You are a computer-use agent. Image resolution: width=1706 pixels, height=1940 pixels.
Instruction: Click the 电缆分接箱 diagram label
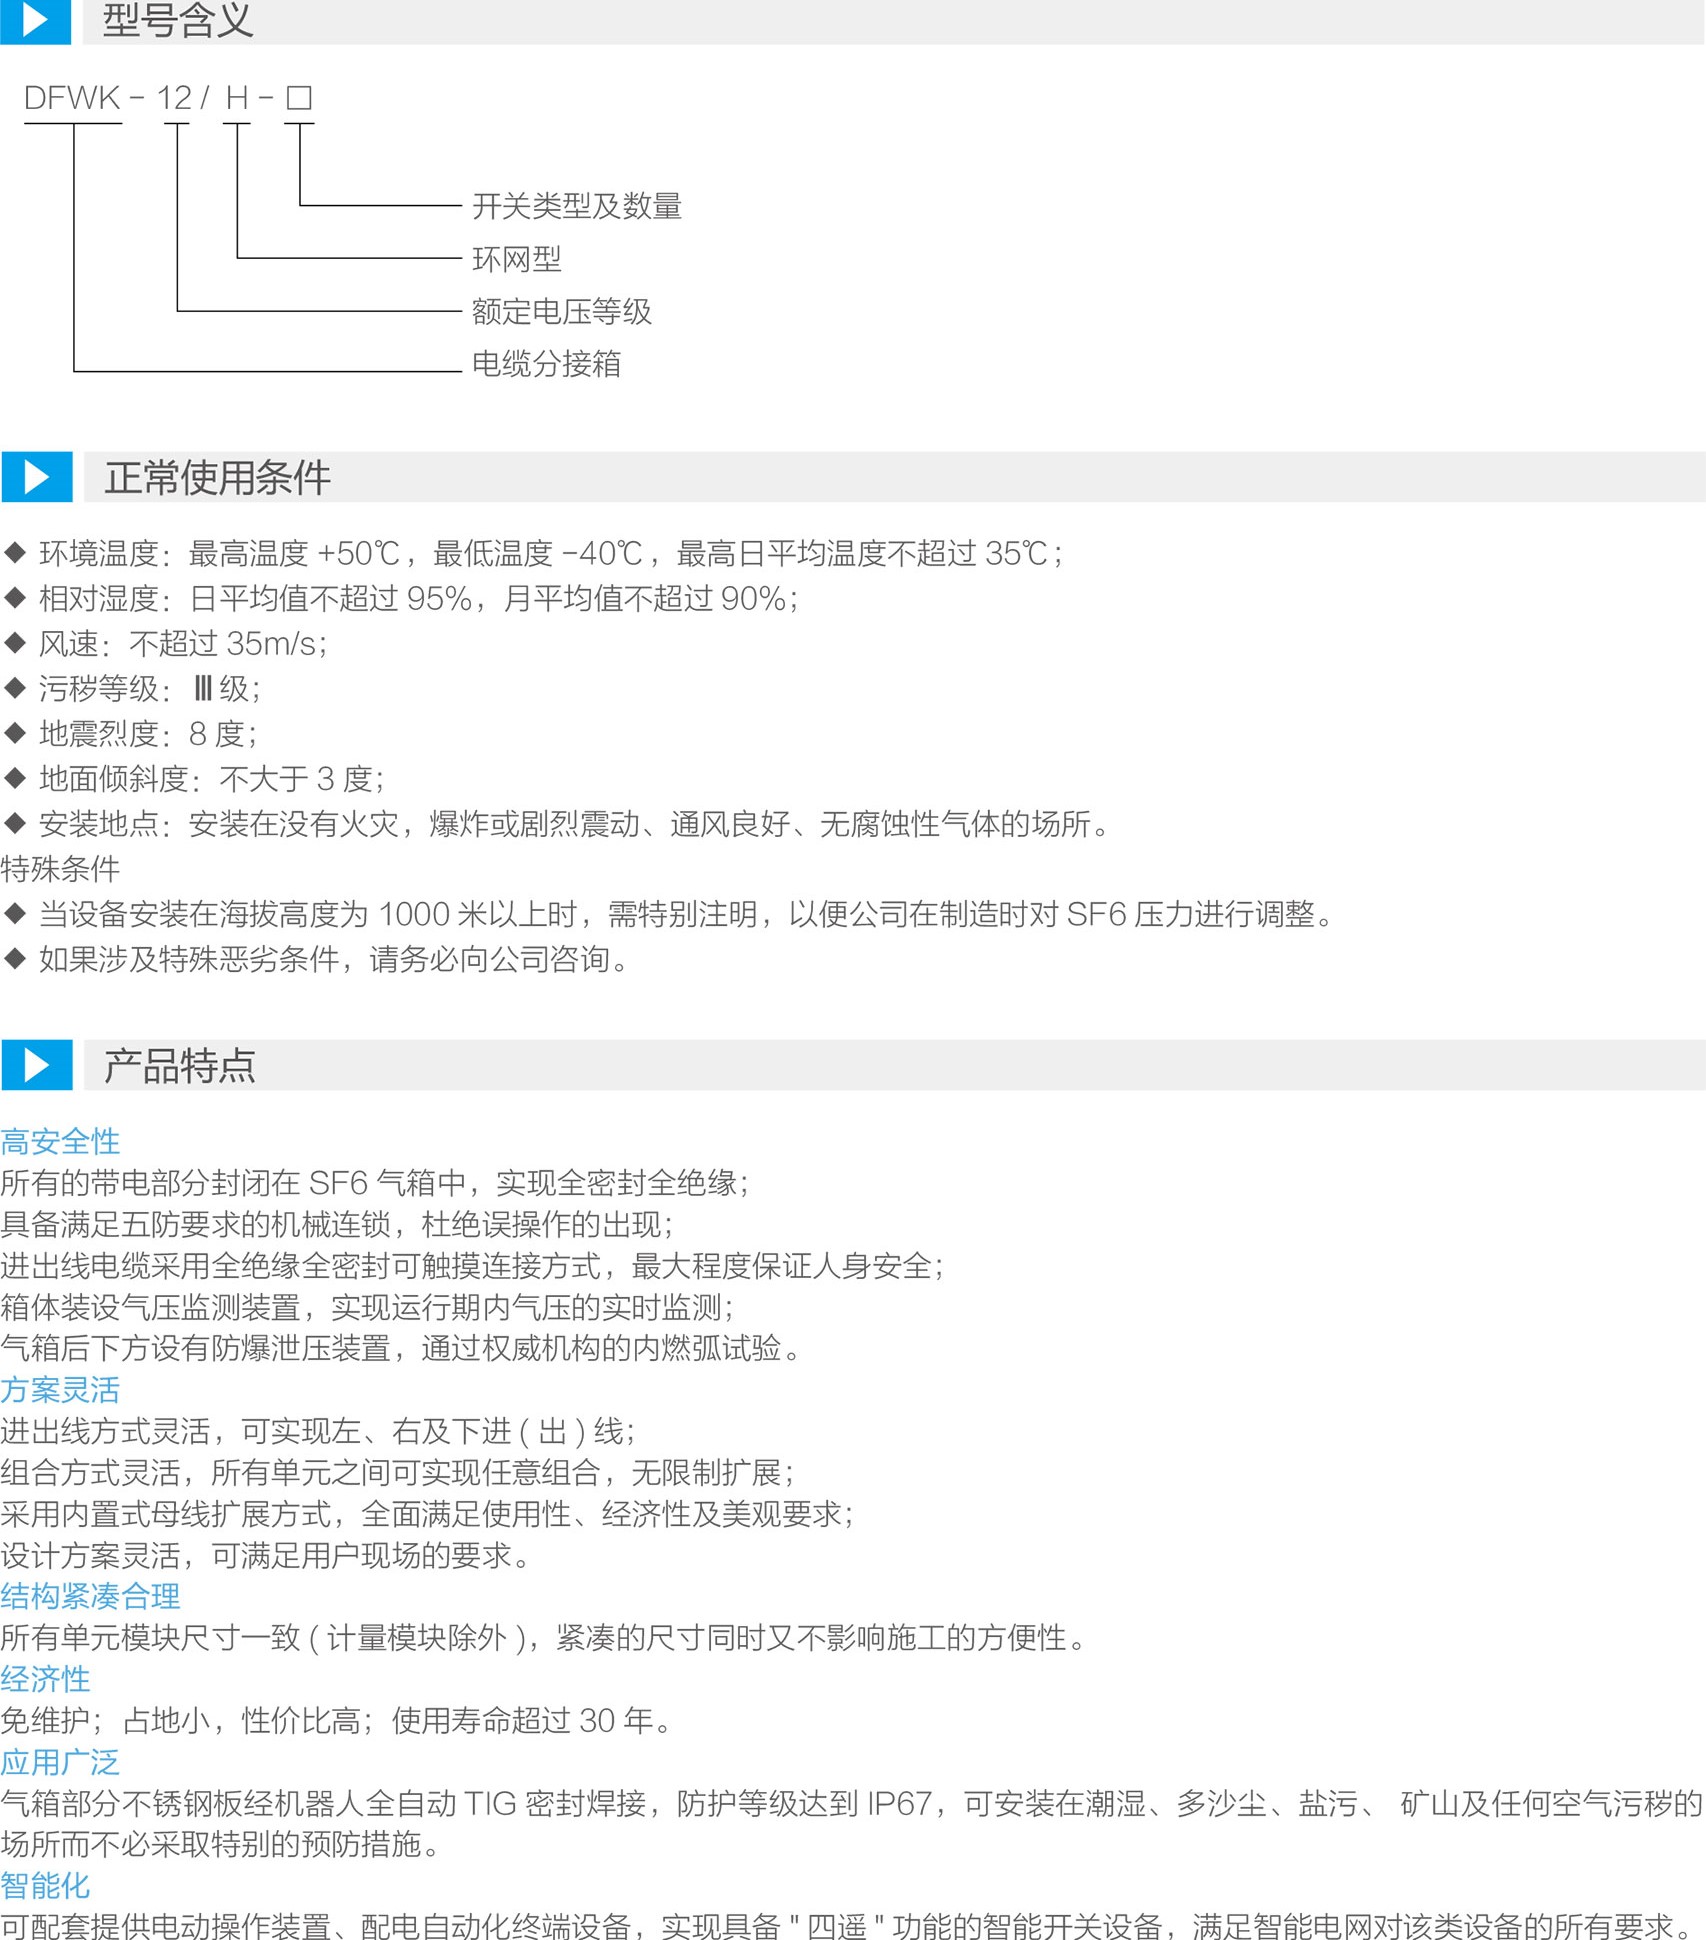[x=546, y=364]
